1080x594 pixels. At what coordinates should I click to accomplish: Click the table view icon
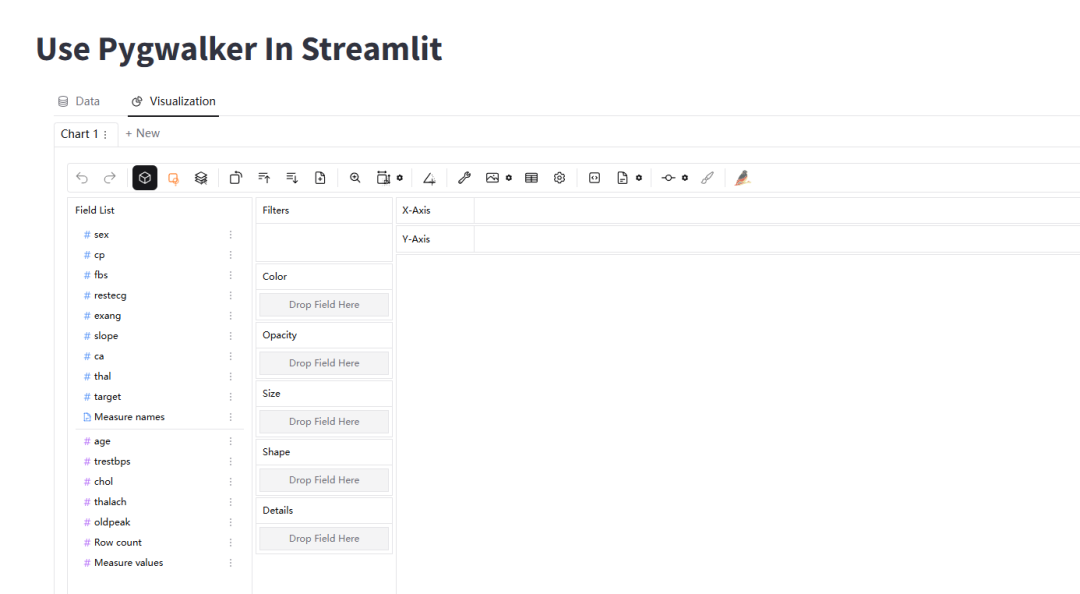tap(531, 178)
